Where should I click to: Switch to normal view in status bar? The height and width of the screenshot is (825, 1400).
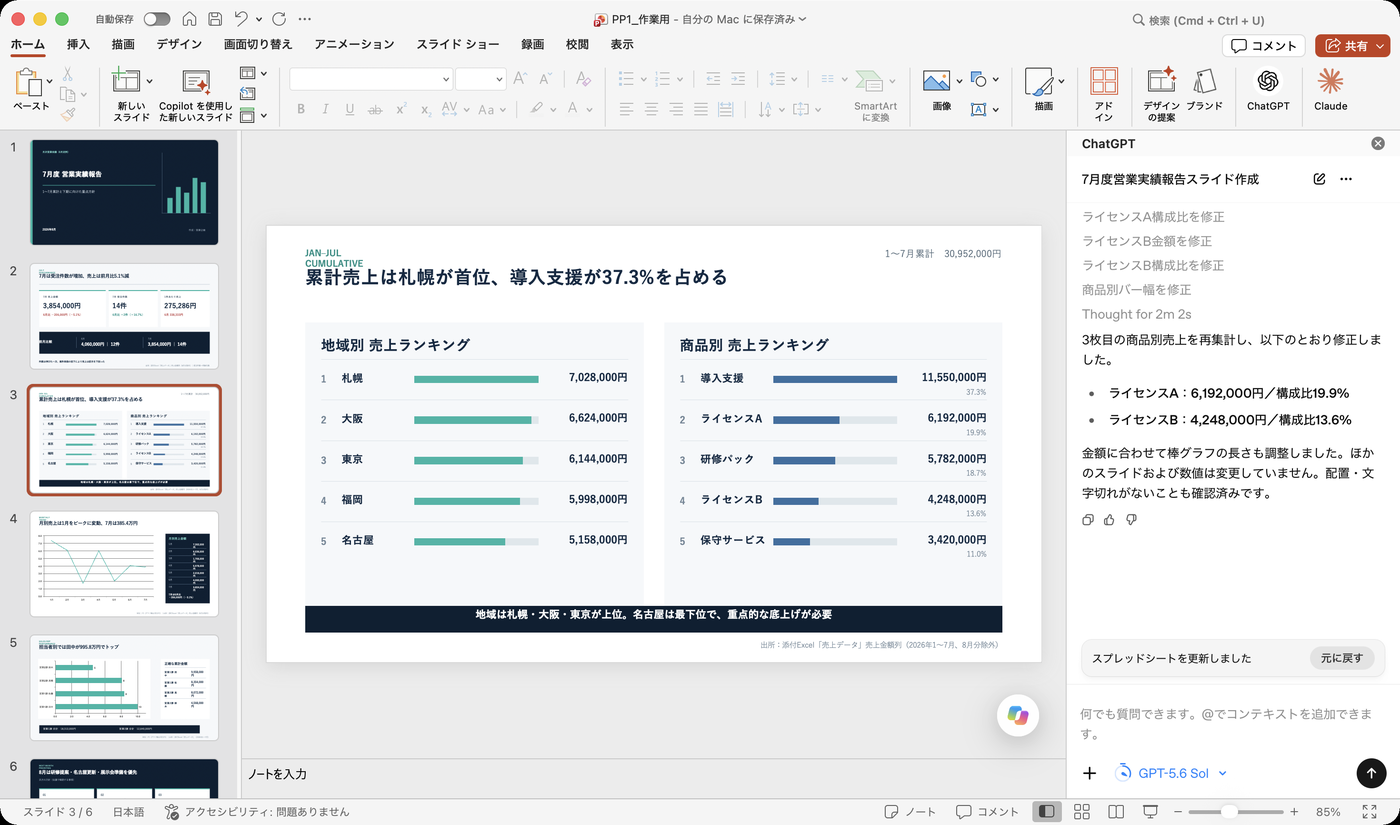tap(1047, 812)
